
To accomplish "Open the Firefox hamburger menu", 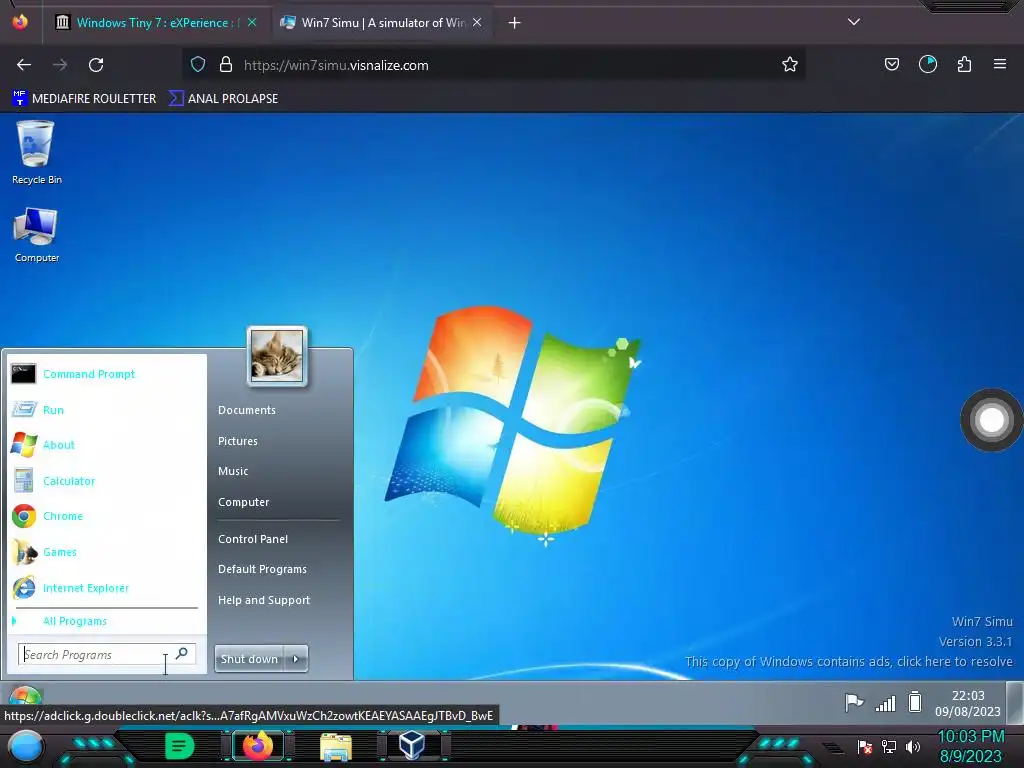I will click(x=1000, y=64).
